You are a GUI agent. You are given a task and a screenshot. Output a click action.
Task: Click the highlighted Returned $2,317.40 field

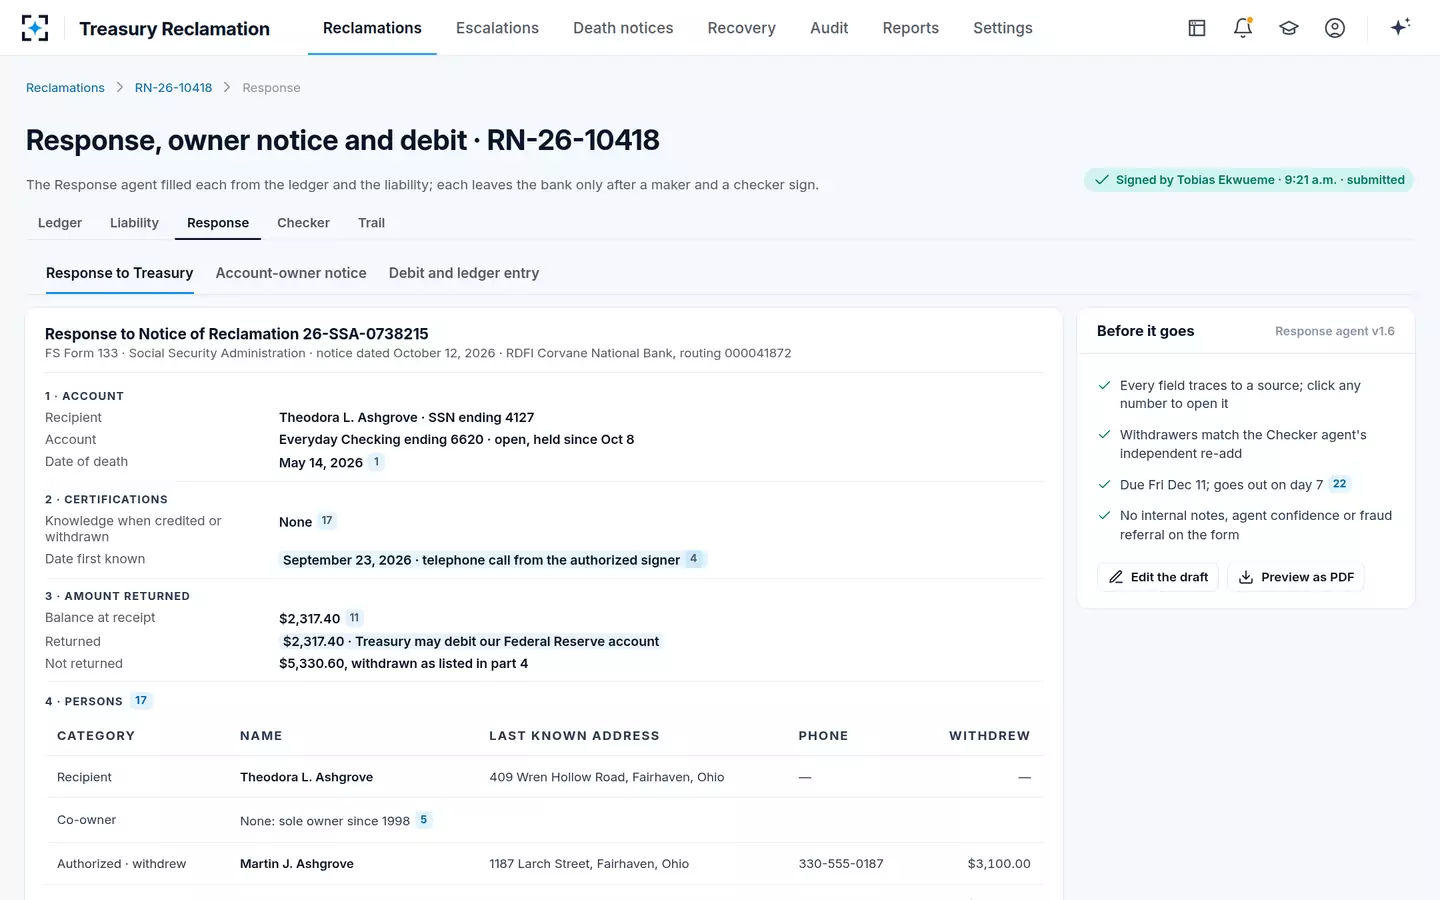tap(471, 642)
